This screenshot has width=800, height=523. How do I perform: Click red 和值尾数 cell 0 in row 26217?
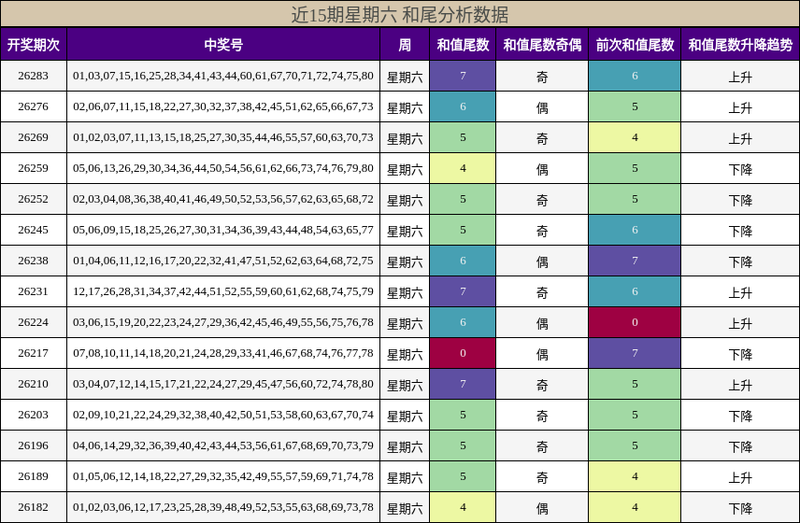463,353
